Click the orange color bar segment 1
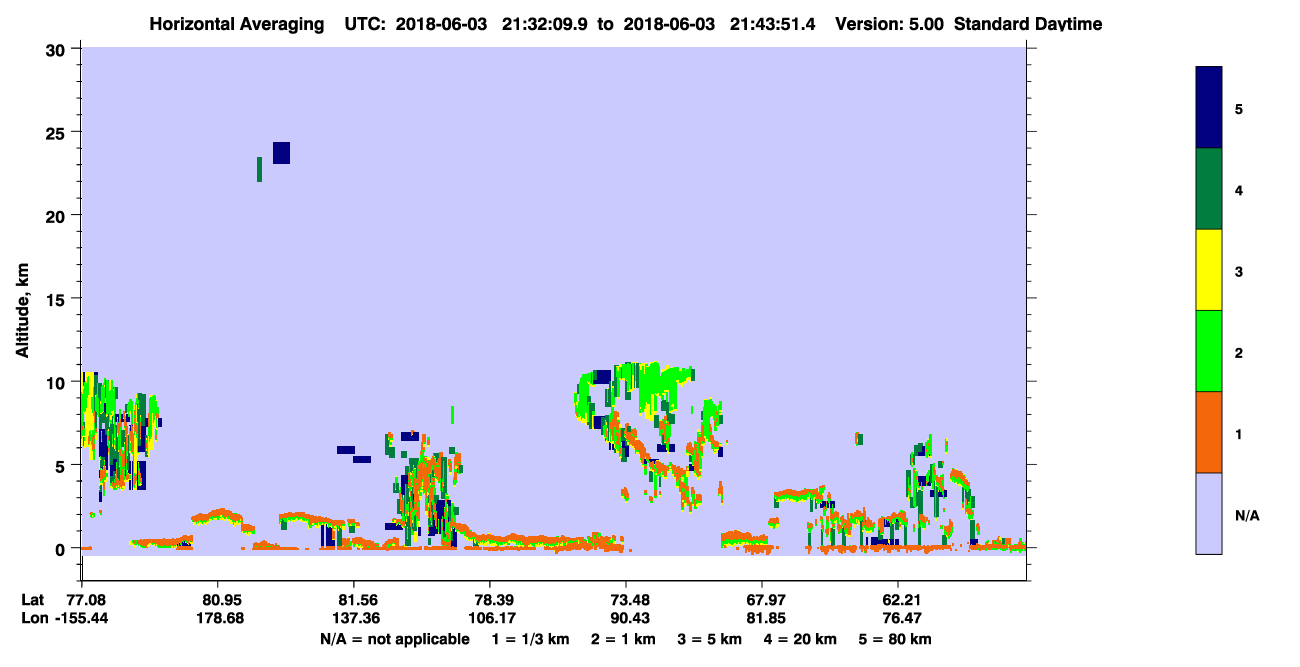The height and width of the screenshot is (667, 1300). [x=1209, y=432]
